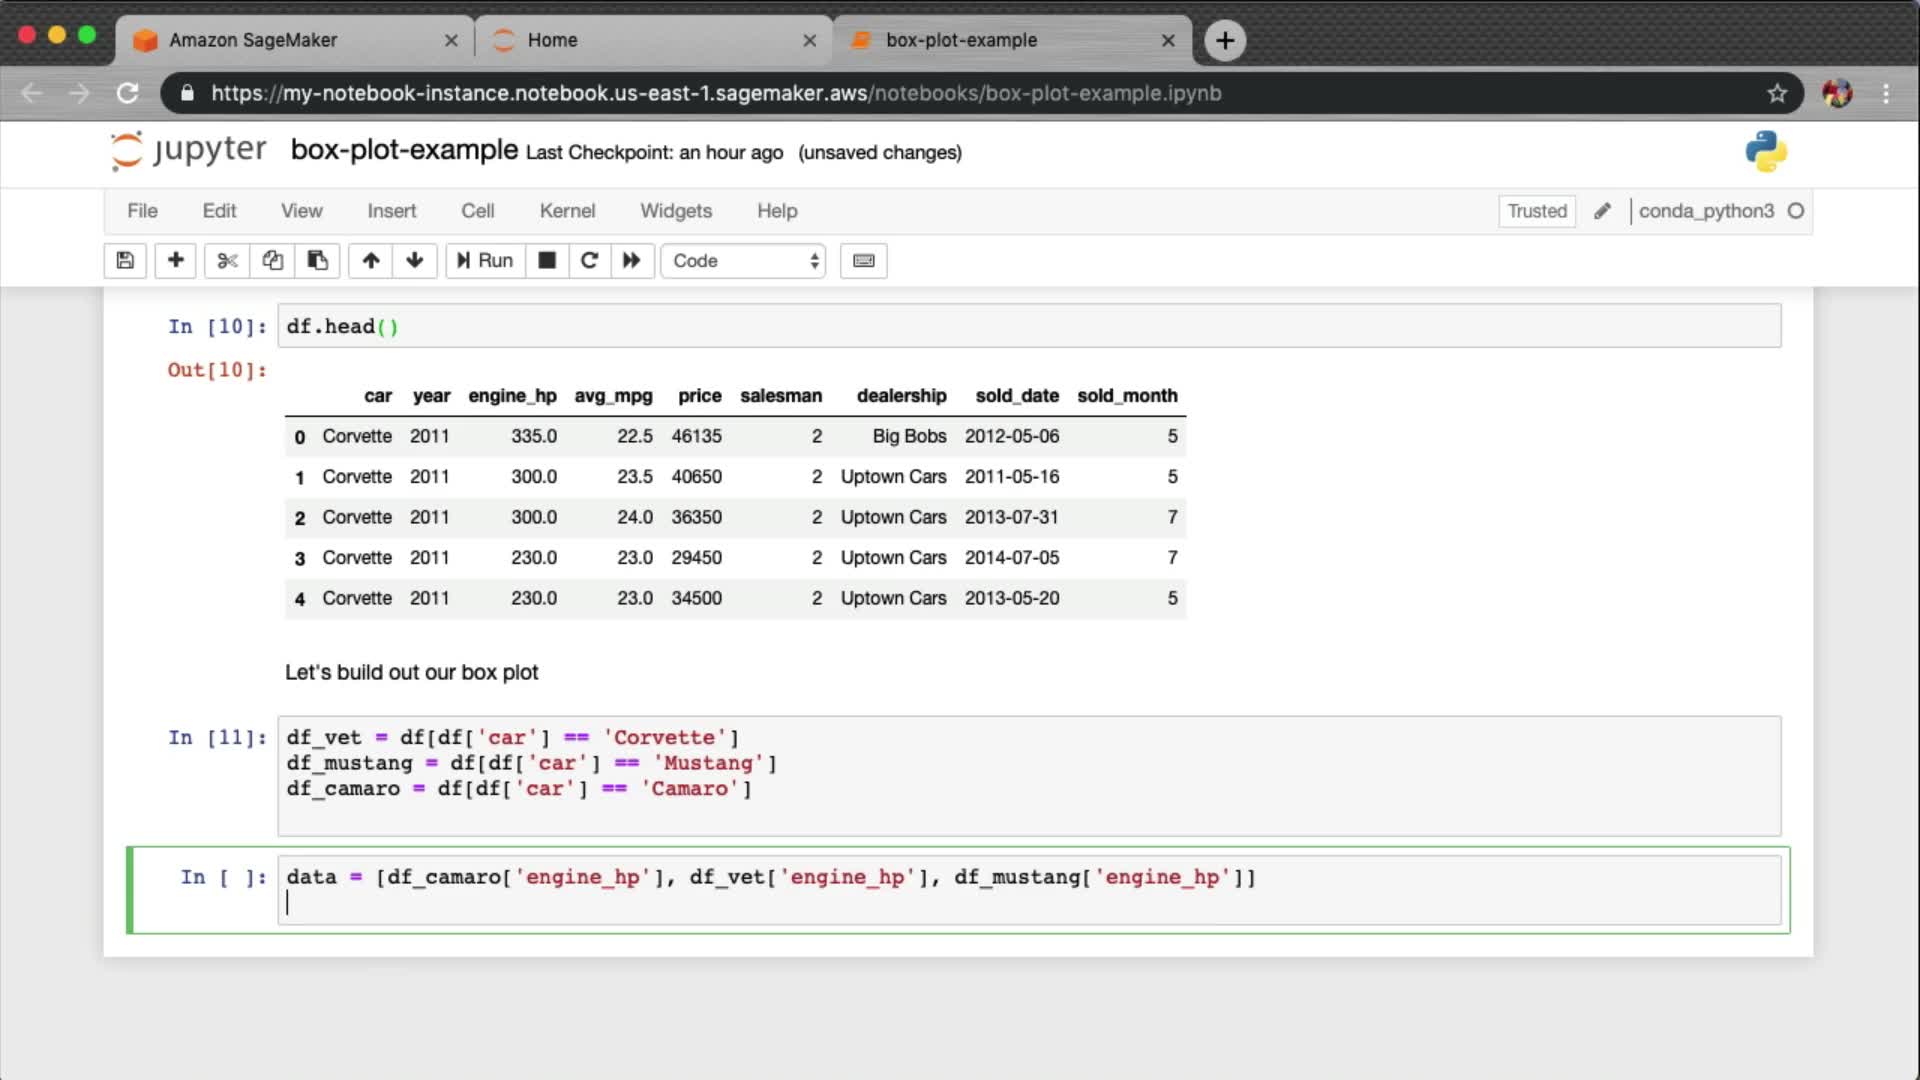
Task: Open the Widgets menu
Action: [676, 211]
